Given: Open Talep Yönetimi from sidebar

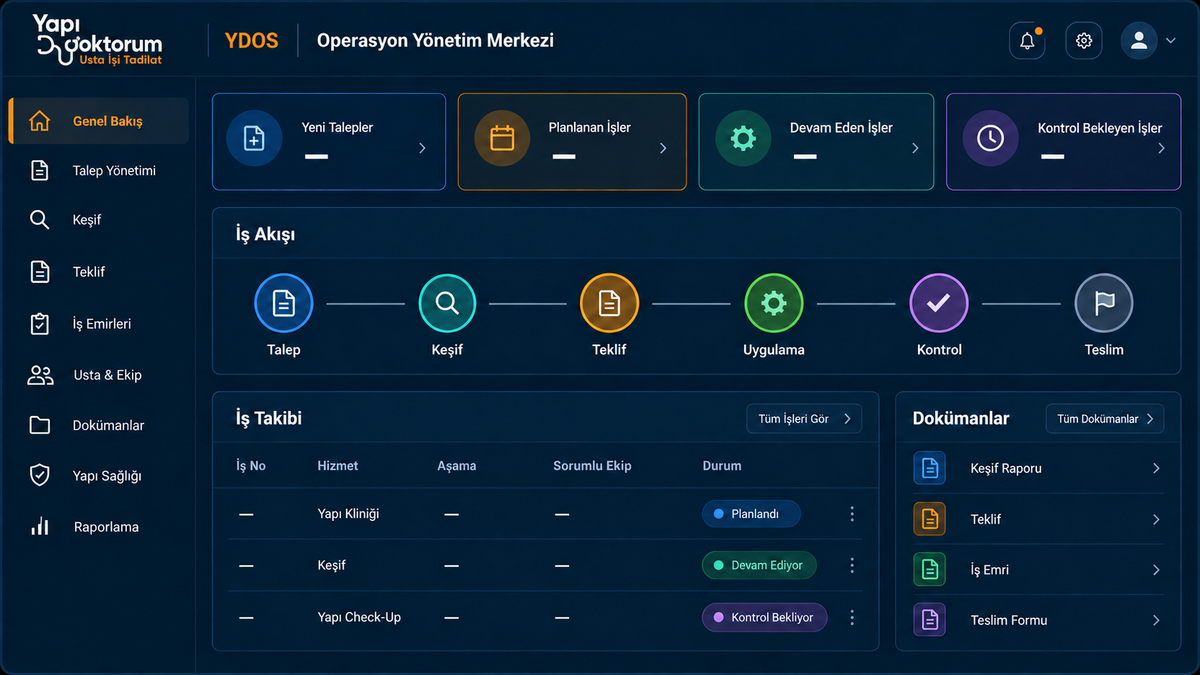Looking at the screenshot, I should click(x=98, y=171).
